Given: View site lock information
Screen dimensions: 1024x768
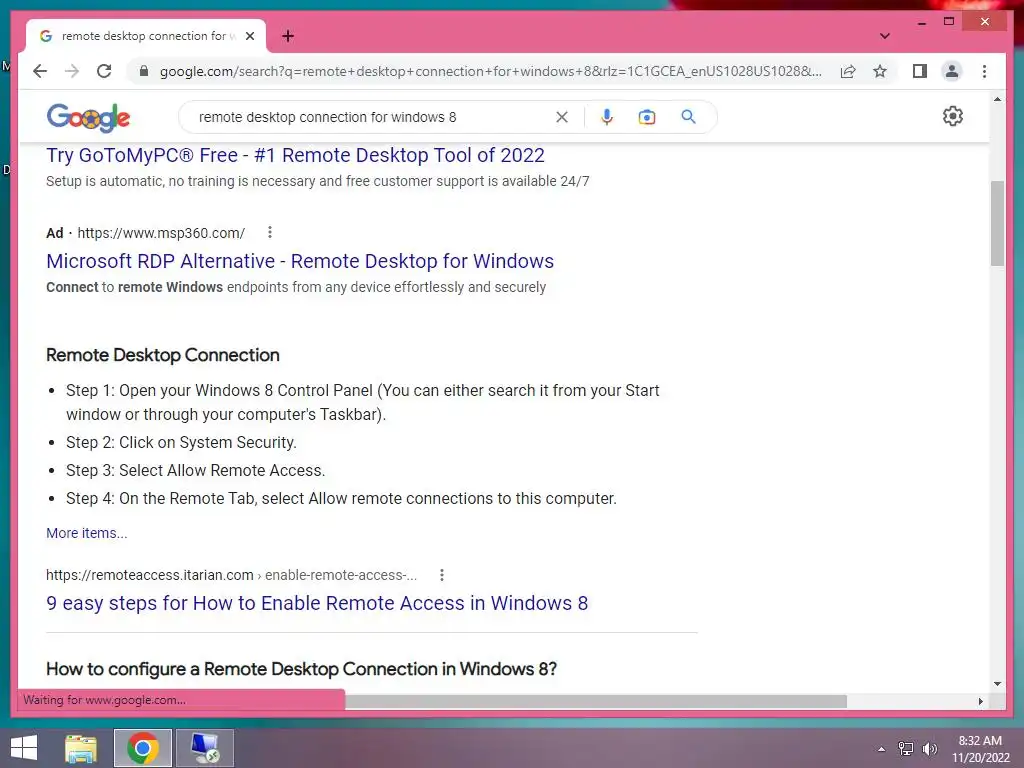Looking at the screenshot, I should [144, 71].
